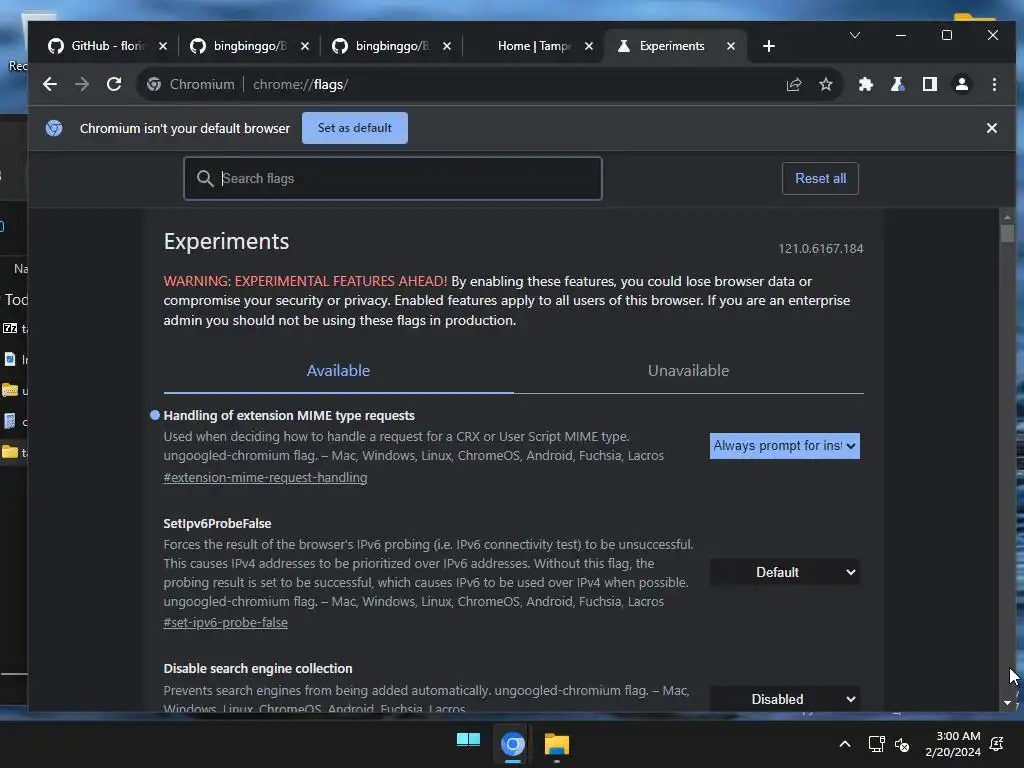This screenshot has width=1024, height=768.
Task: Open the SetIpv6ProbeFalse Default dropdown
Action: coord(785,573)
